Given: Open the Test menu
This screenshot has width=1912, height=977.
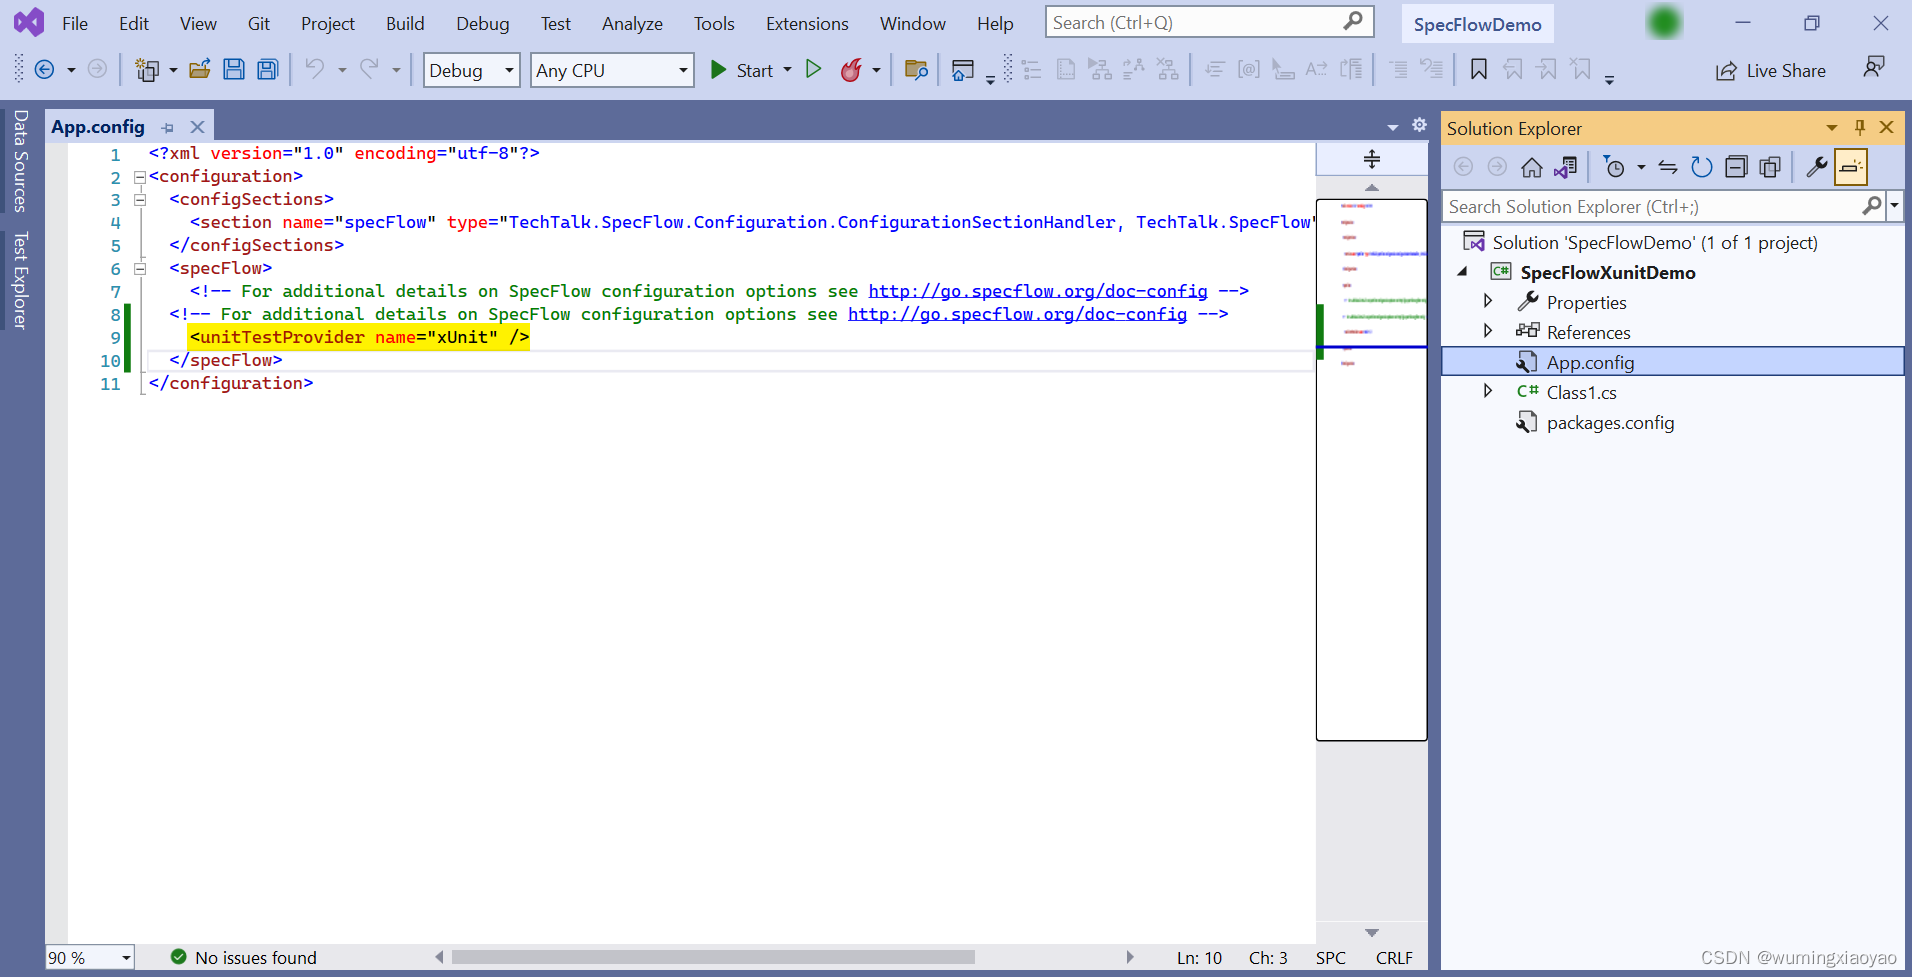Looking at the screenshot, I should [556, 23].
